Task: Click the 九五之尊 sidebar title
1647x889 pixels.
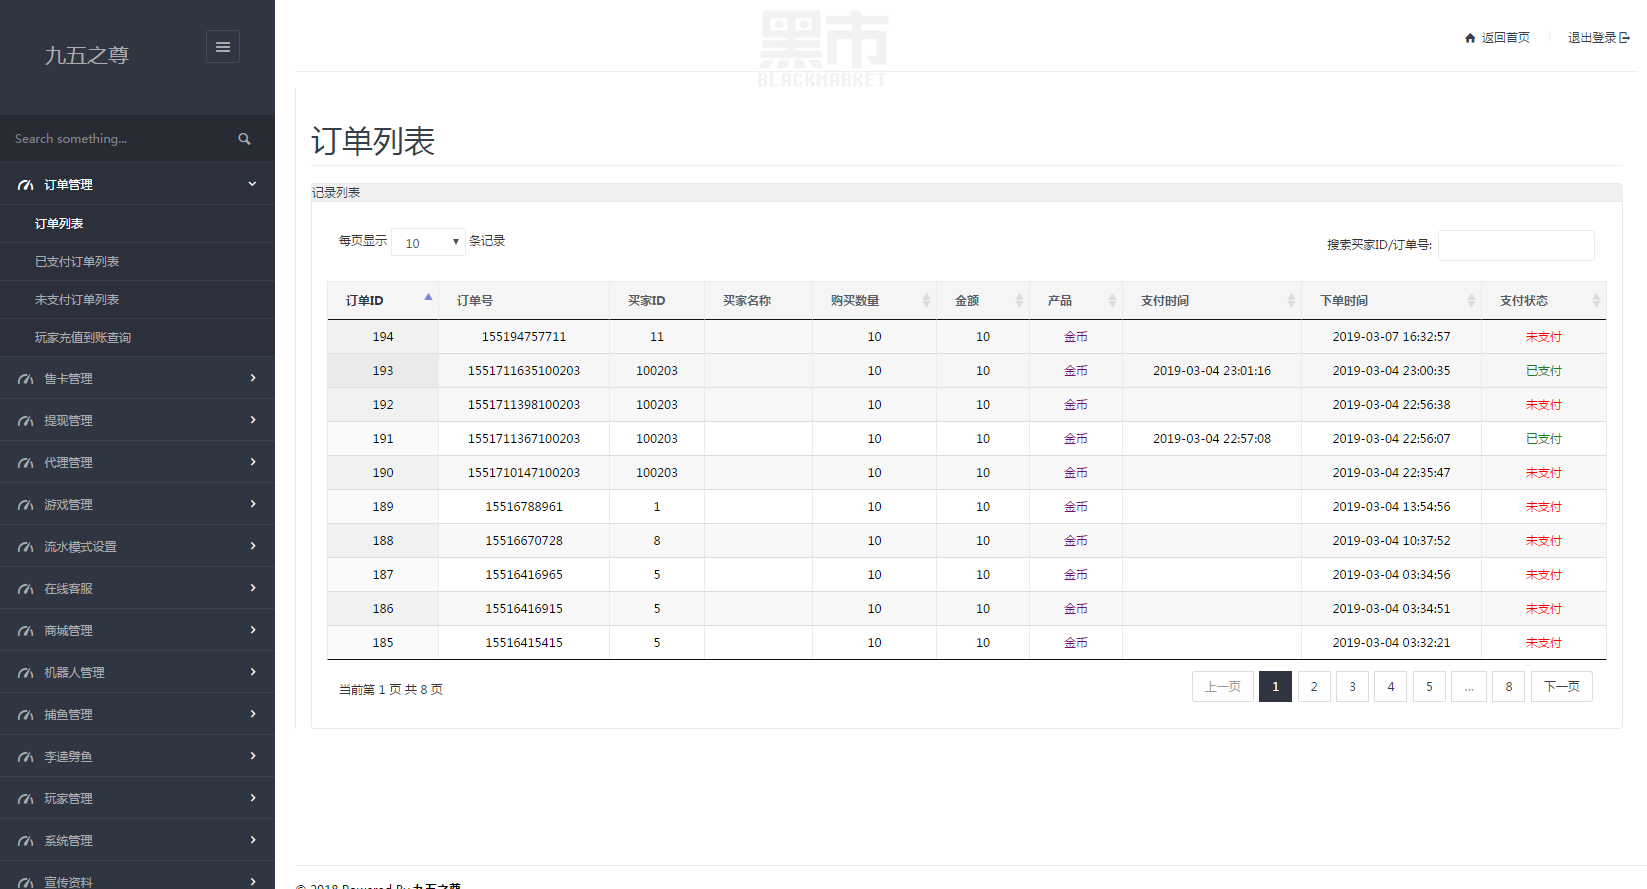Action: (x=87, y=55)
